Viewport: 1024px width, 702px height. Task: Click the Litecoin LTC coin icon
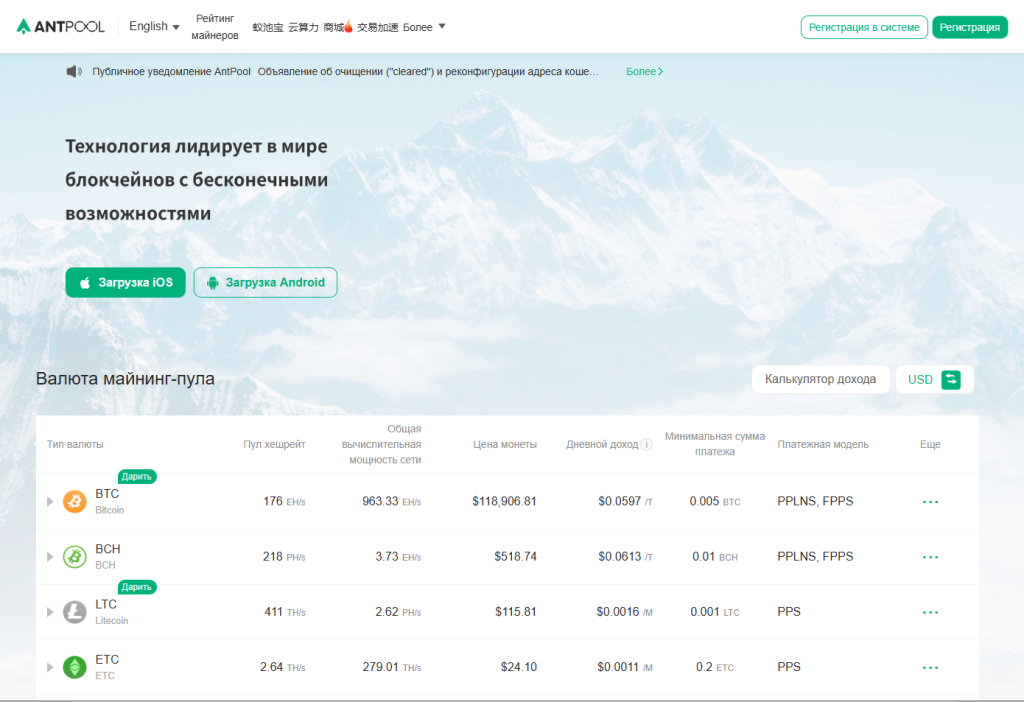click(75, 612)
